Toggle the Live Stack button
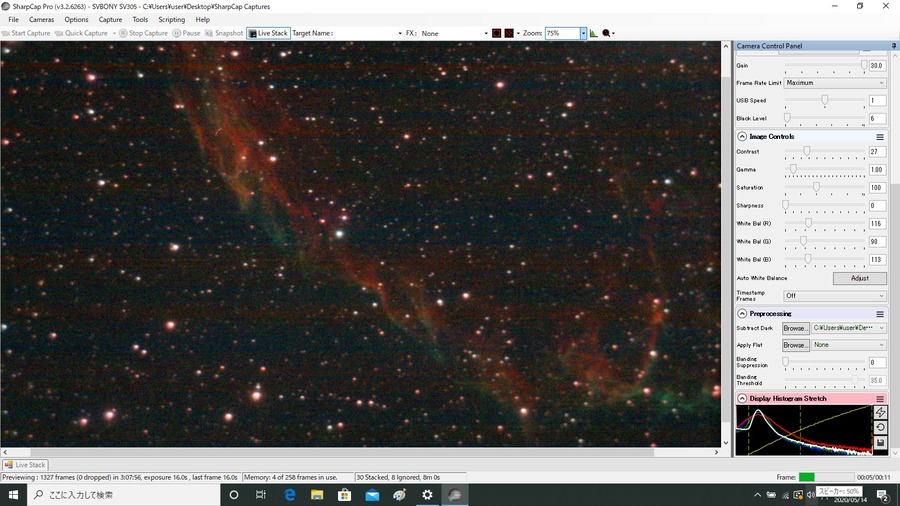Screen dimensions: 900x506 pyautogui.click(x=268, y=33)
